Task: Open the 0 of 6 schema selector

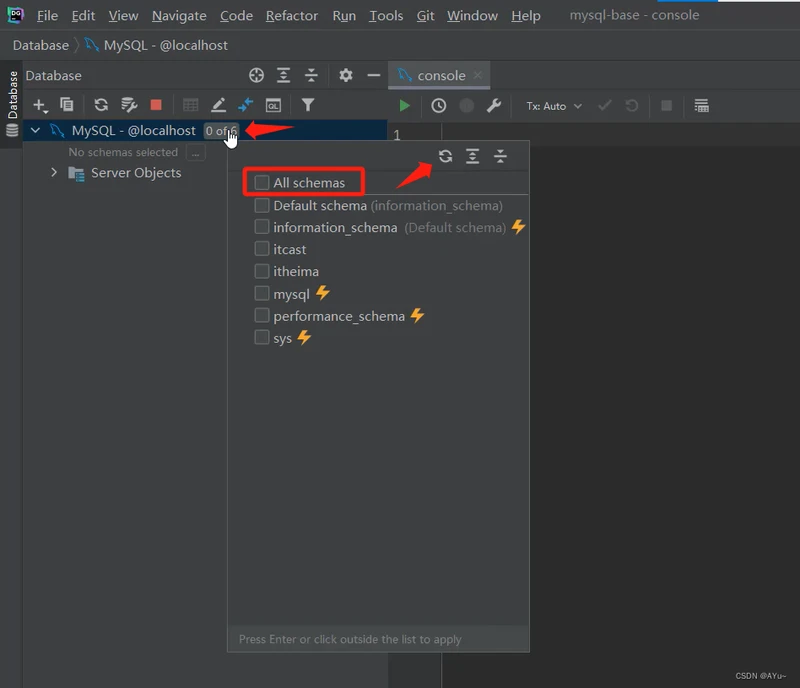Action: click(220, 131)
